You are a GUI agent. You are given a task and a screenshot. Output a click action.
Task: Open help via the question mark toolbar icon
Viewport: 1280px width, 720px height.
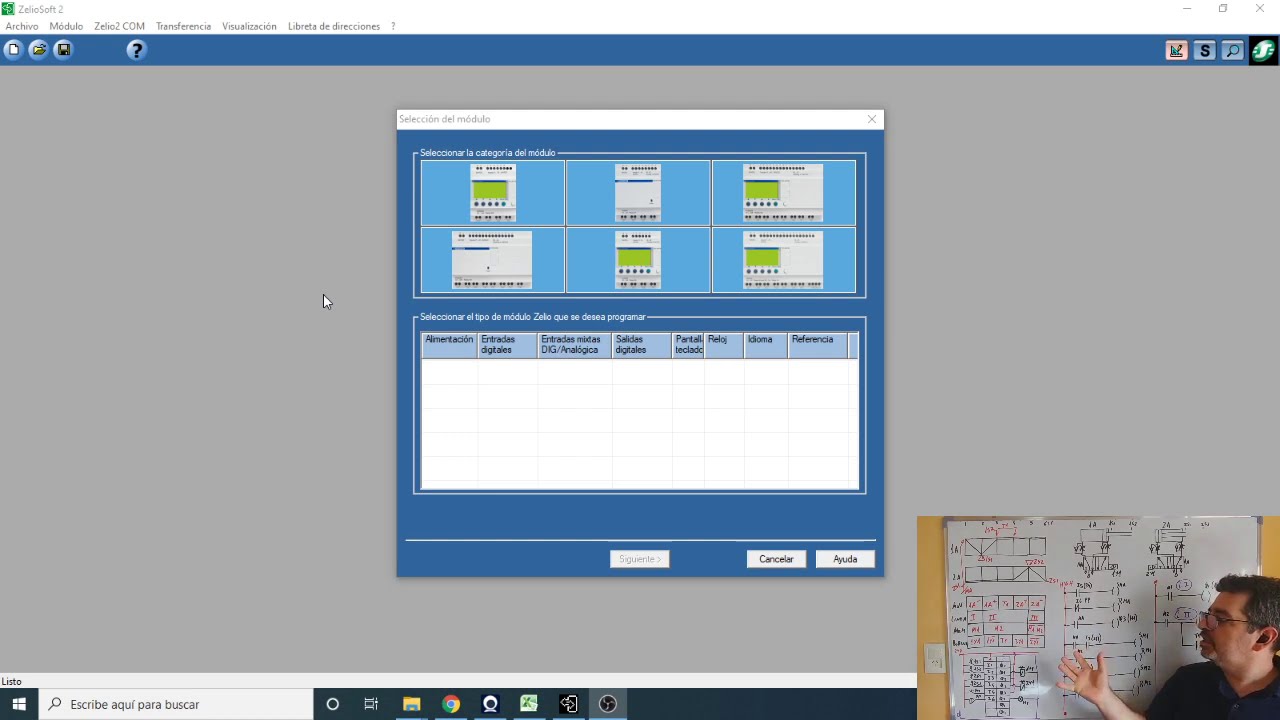137,49
